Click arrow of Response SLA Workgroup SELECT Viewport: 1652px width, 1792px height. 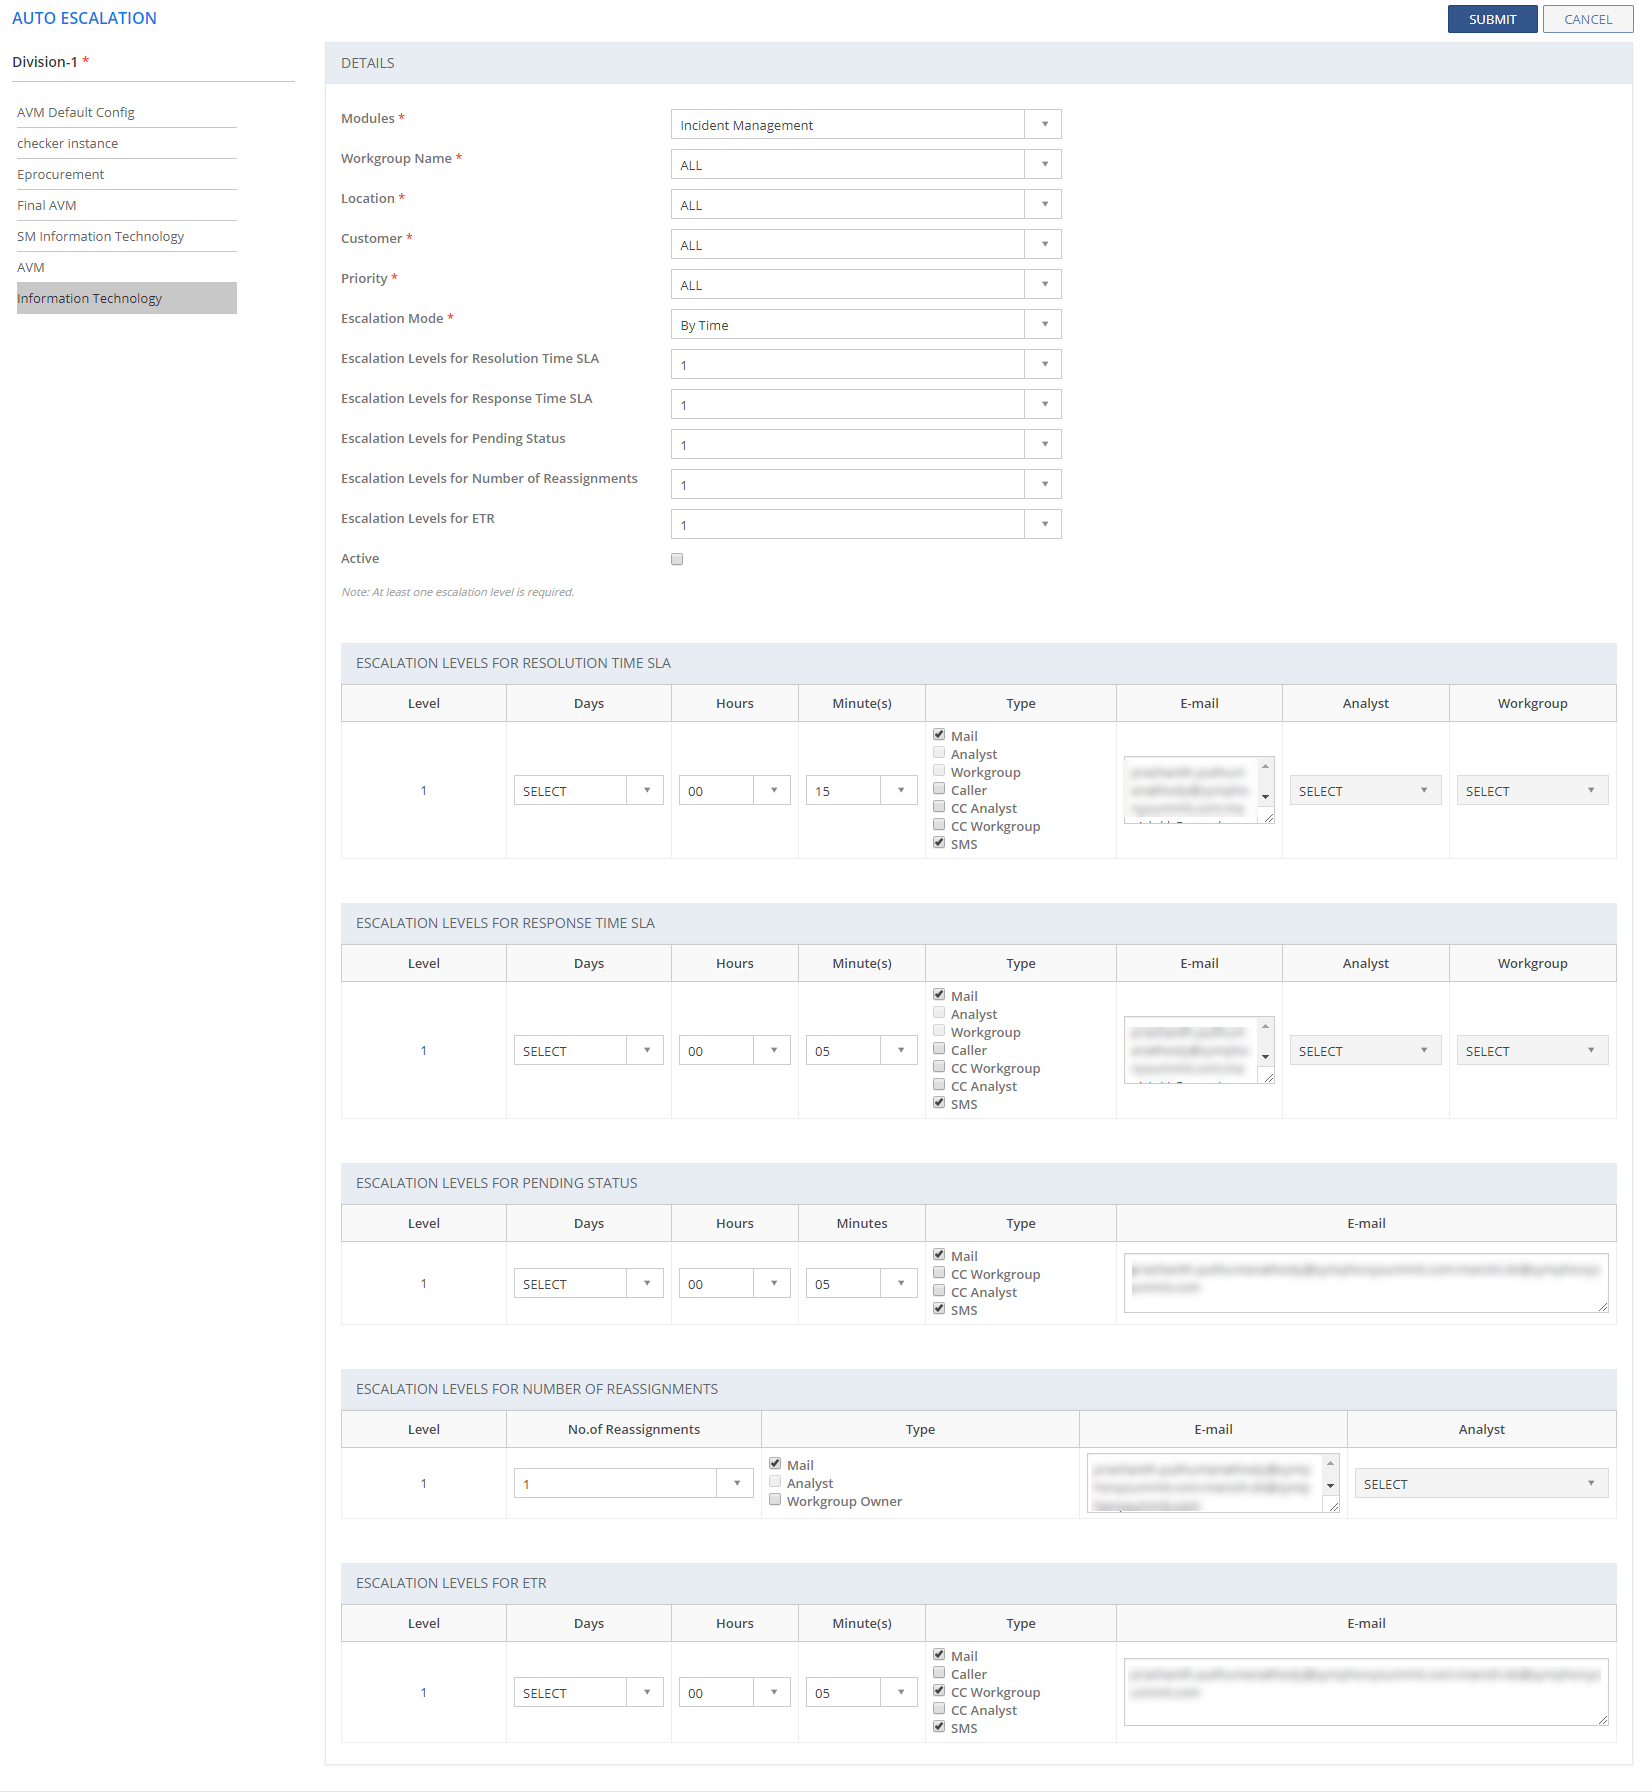[x=1591, y=1050]
